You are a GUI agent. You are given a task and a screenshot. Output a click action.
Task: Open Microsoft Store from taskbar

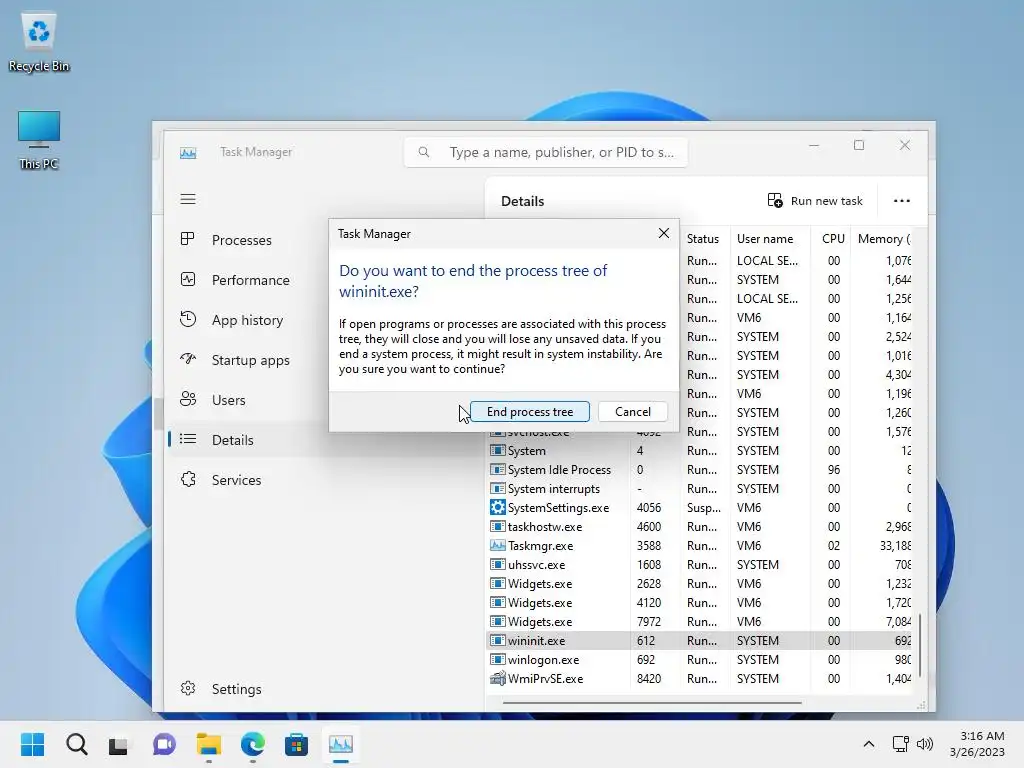click(x=296, y=744)
